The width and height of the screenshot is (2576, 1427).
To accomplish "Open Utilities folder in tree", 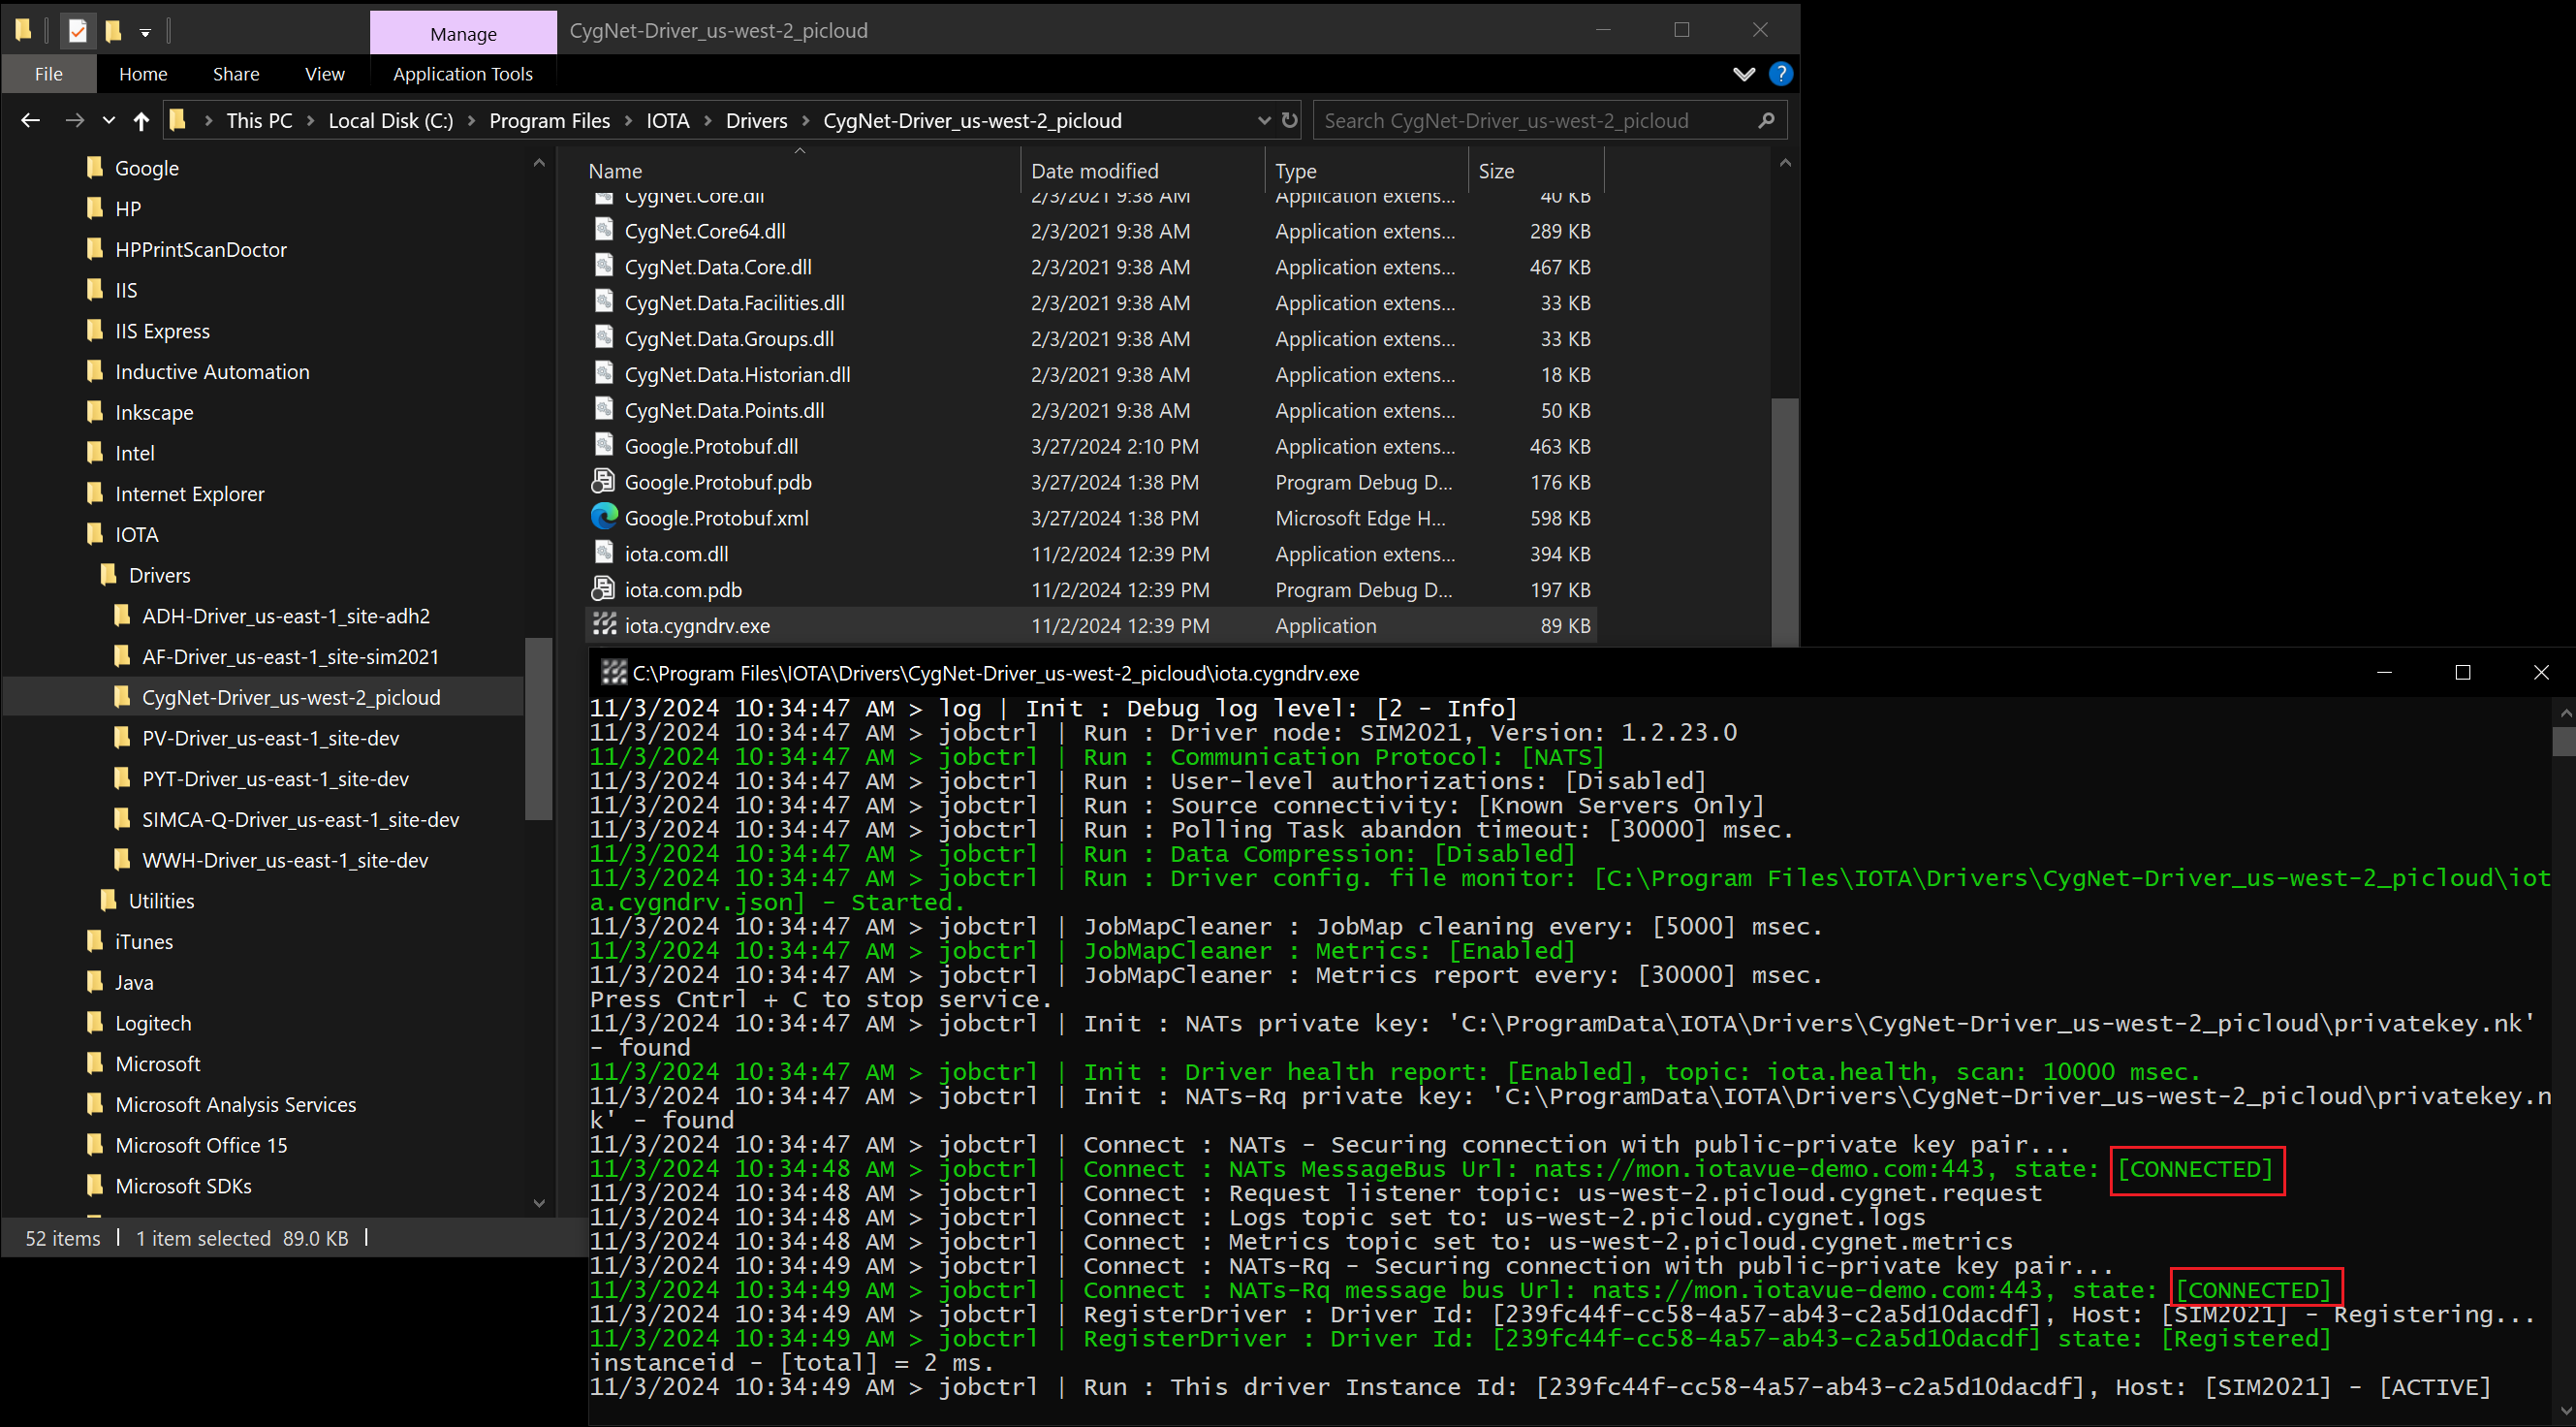I will point(161,902).
